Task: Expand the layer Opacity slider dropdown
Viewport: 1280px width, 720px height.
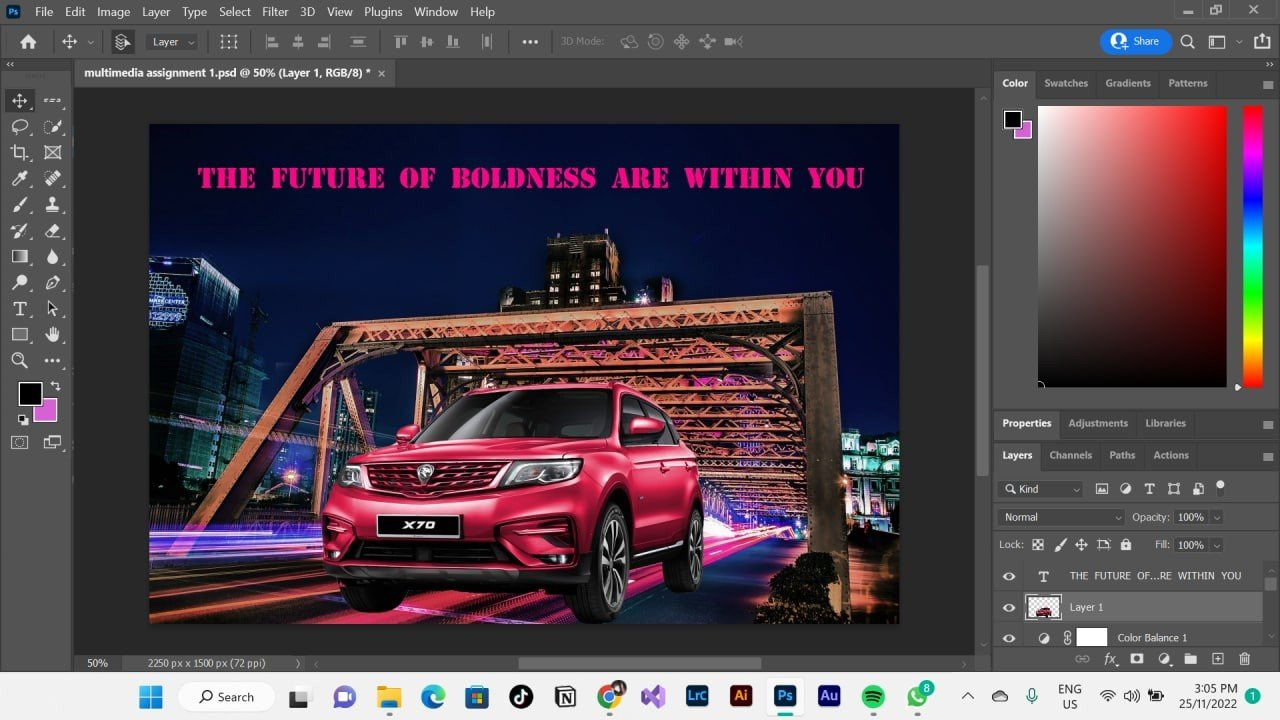Action: click(1216, 517)
